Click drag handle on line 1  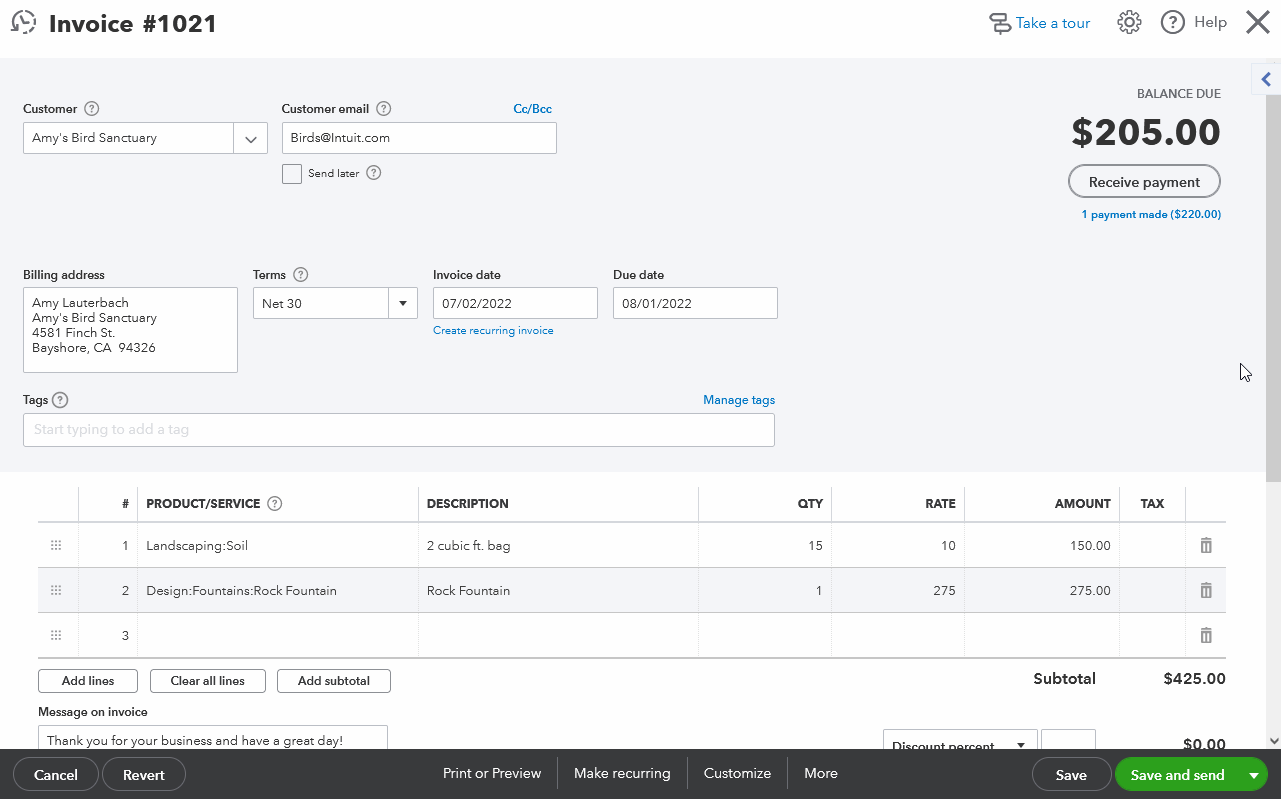click(56, 546)
